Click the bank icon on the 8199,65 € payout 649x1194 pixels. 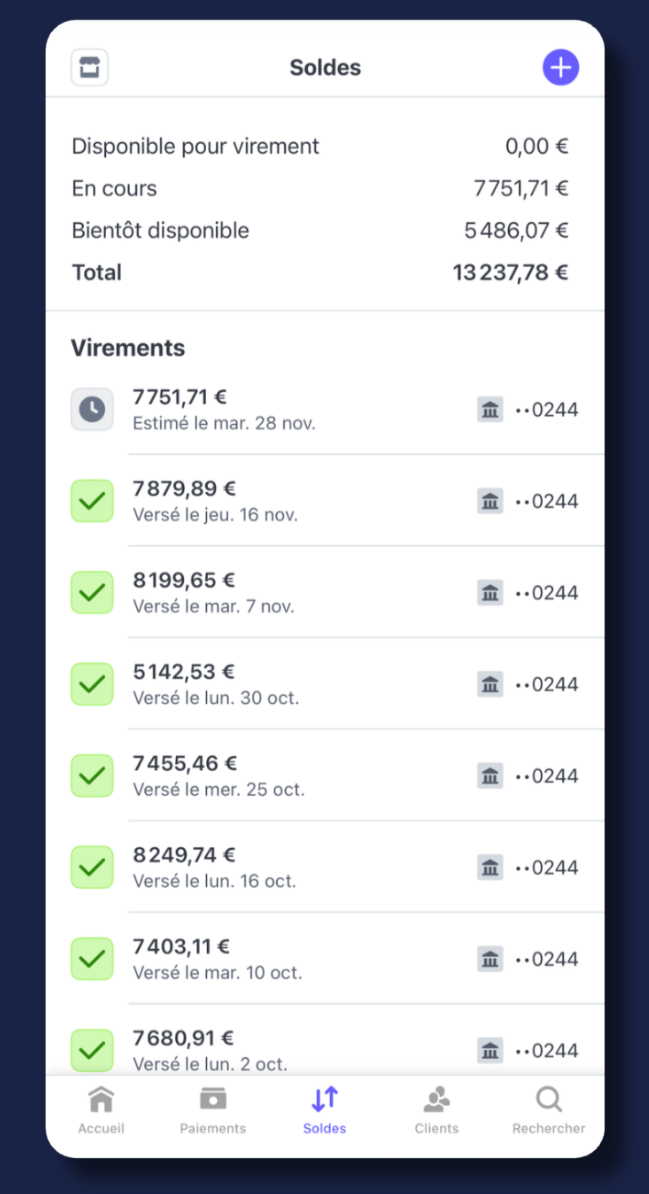(490, 593)
